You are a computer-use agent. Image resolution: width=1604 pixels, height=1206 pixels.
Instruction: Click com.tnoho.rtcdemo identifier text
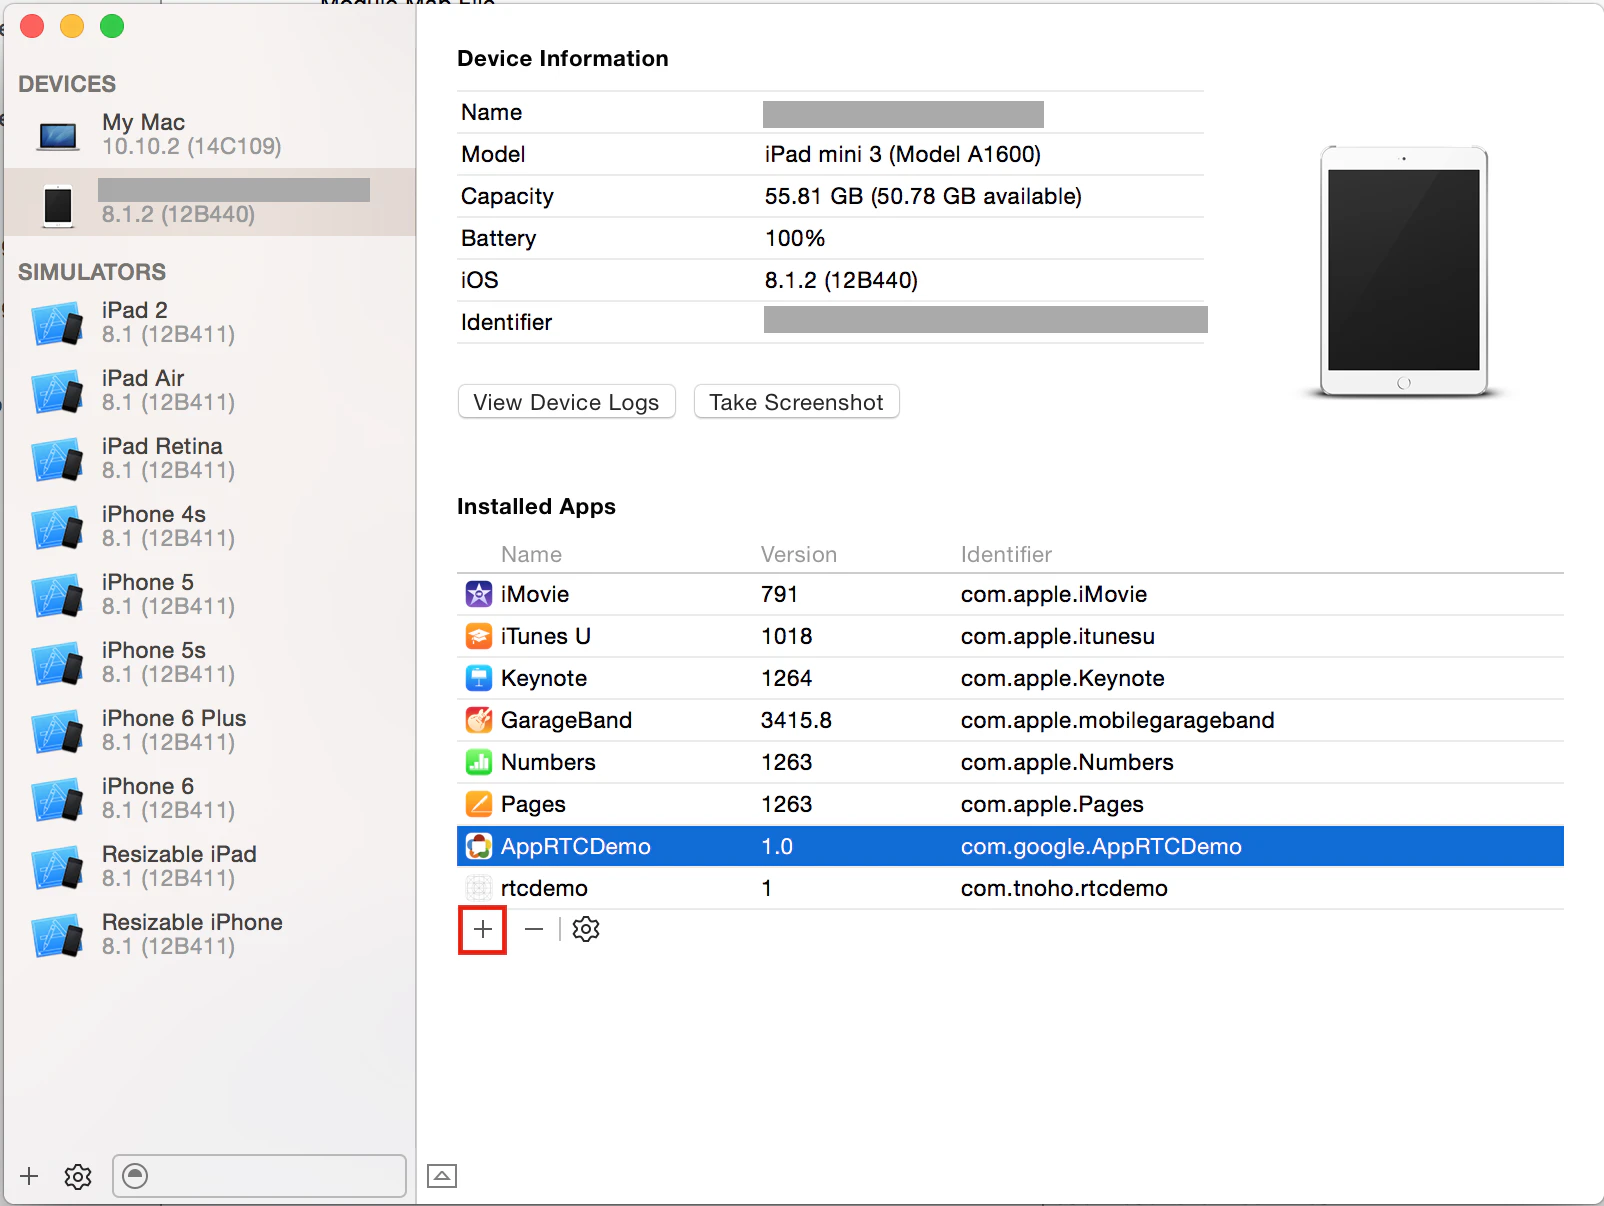tap(1064, 888)
